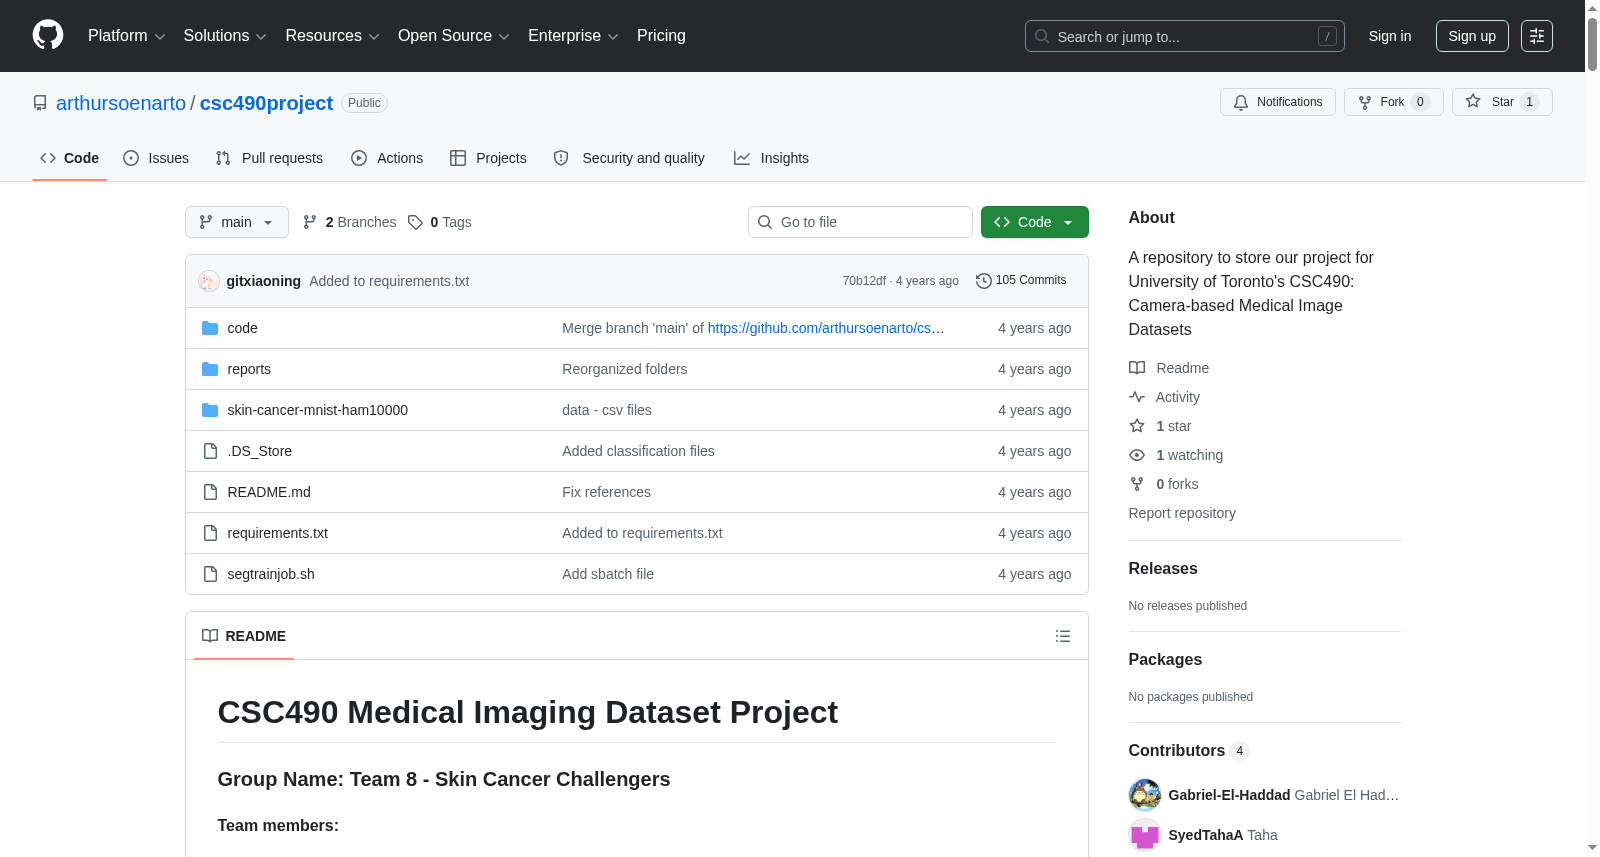Click the repository icon beside arthursoenarto
Image resolution: width=1600 pixels, height=857 pixels.
[x=40, y=103]
